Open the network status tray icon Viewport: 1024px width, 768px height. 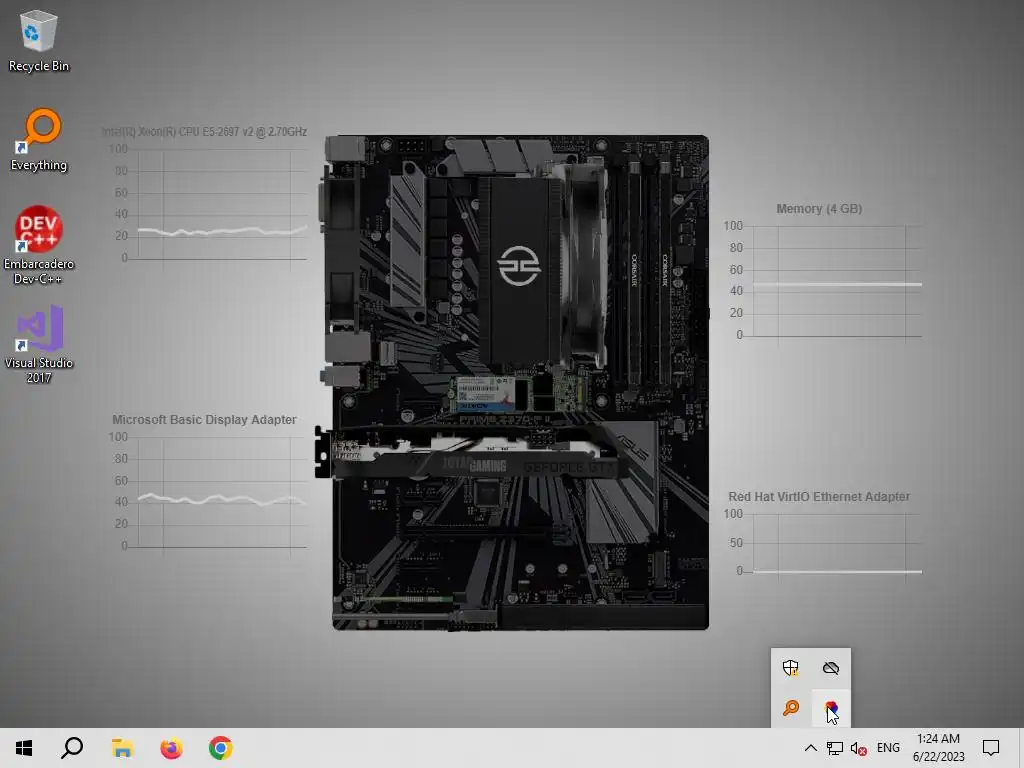pyautogui.click(x=835, y=748)
